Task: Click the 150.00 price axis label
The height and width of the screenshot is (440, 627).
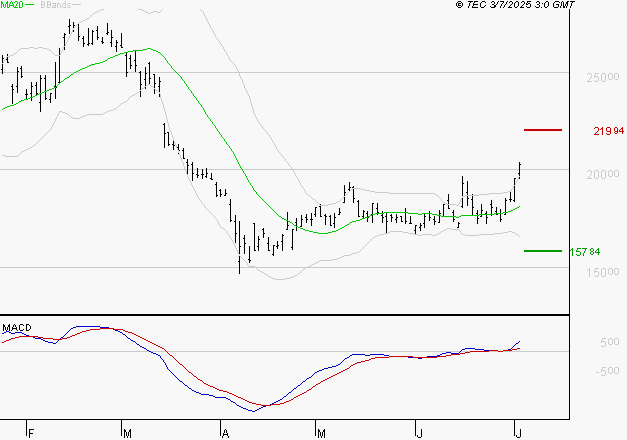Action: (x=603, y=272)
